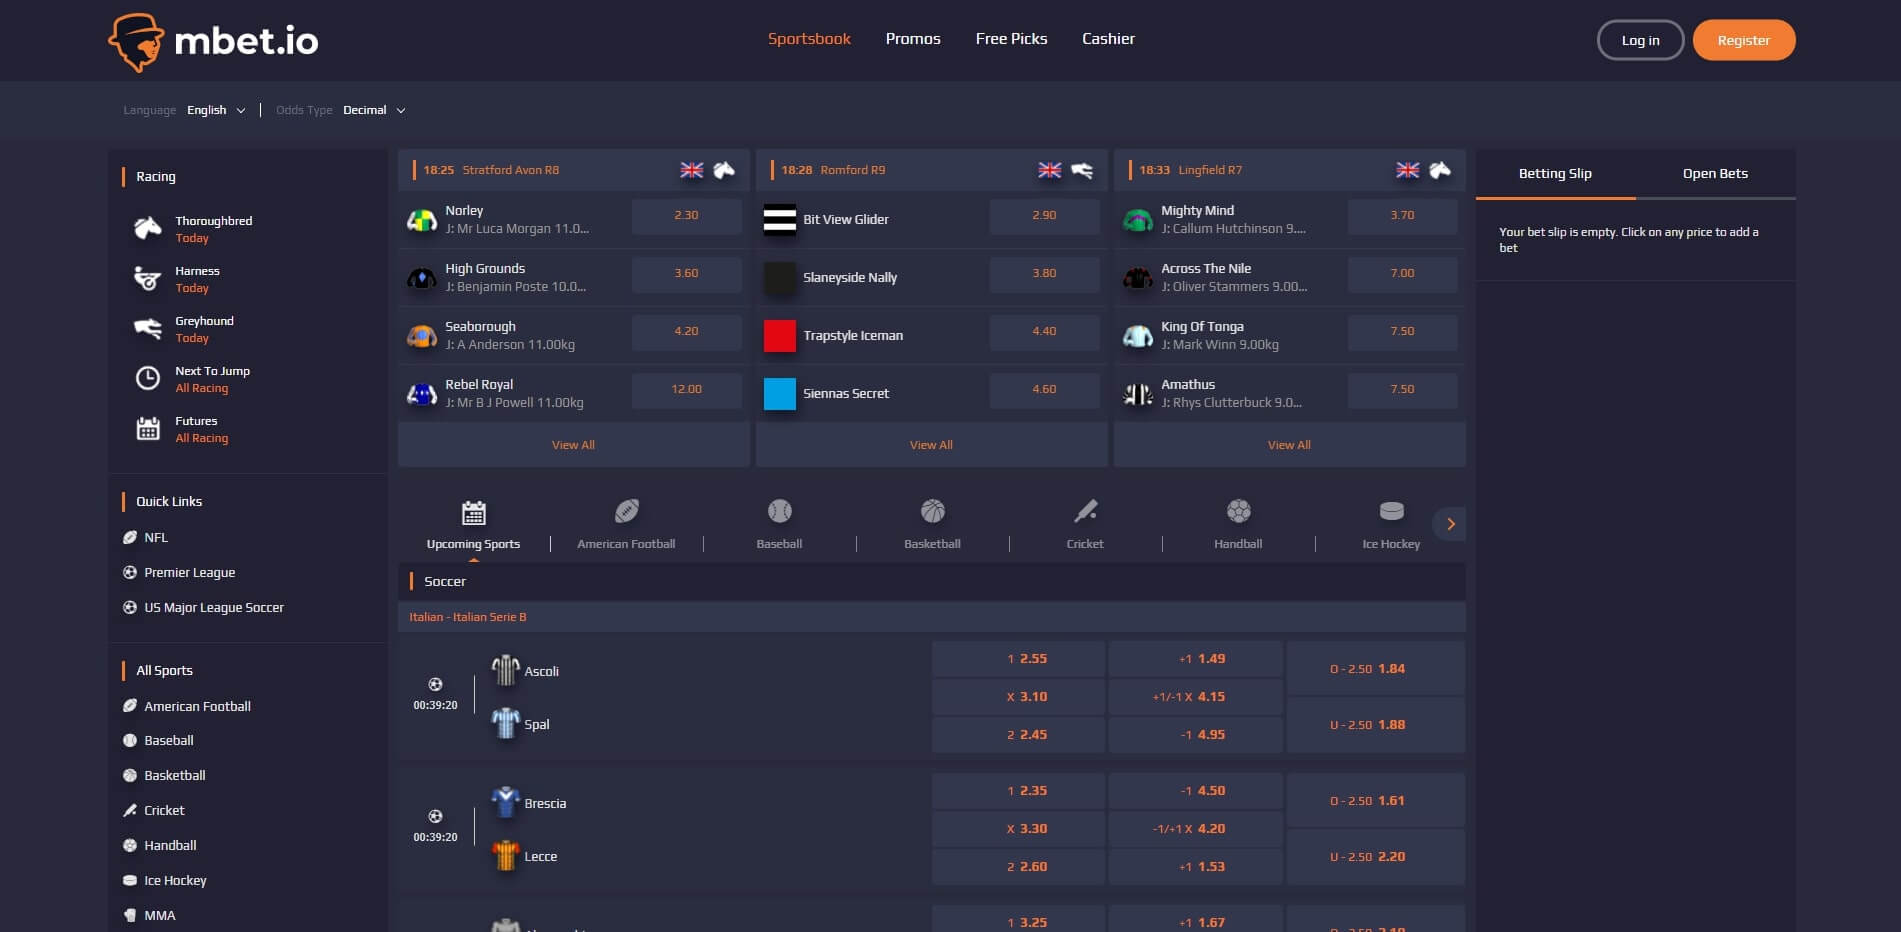1901x932 pixels.
Task: Select the Cricket sport icon
Action: click(1084, 512)
